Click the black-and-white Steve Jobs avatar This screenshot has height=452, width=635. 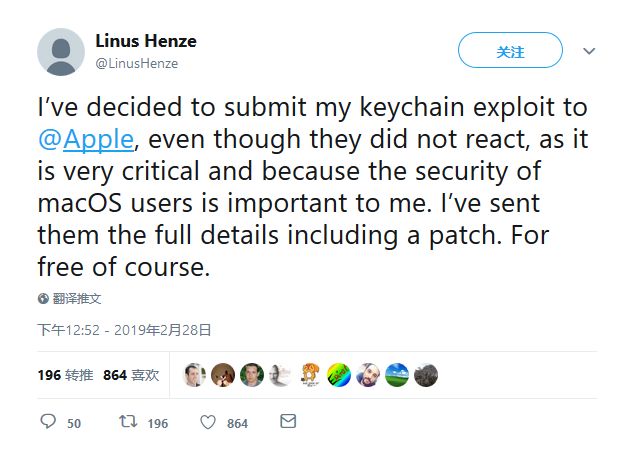tap(281, 375)
